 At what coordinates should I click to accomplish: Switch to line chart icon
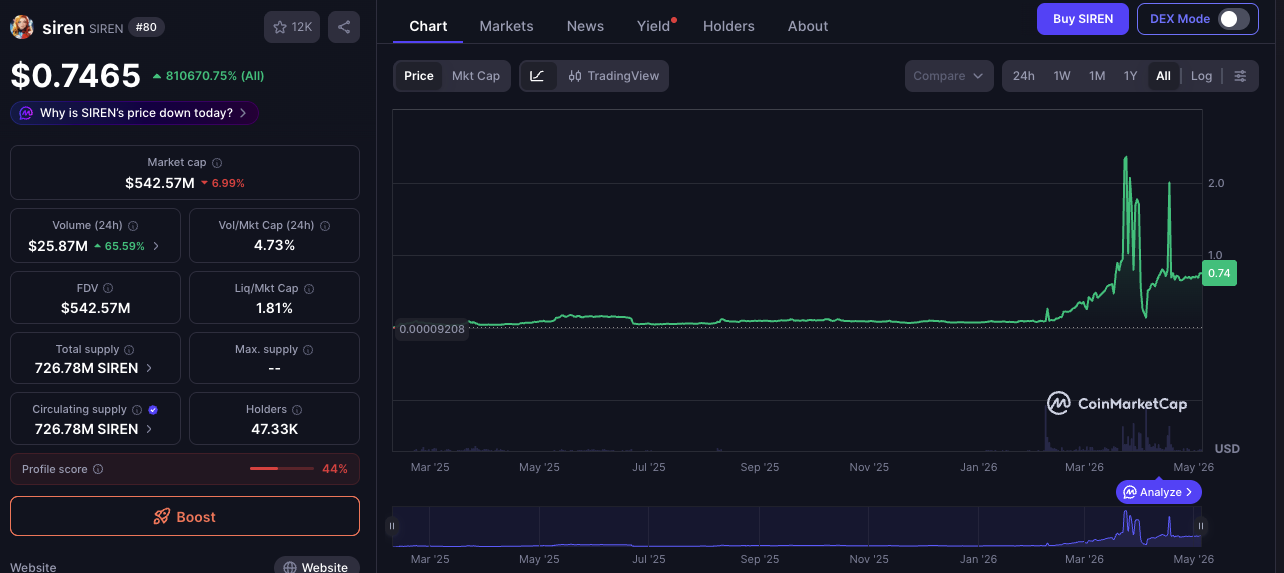537,76
